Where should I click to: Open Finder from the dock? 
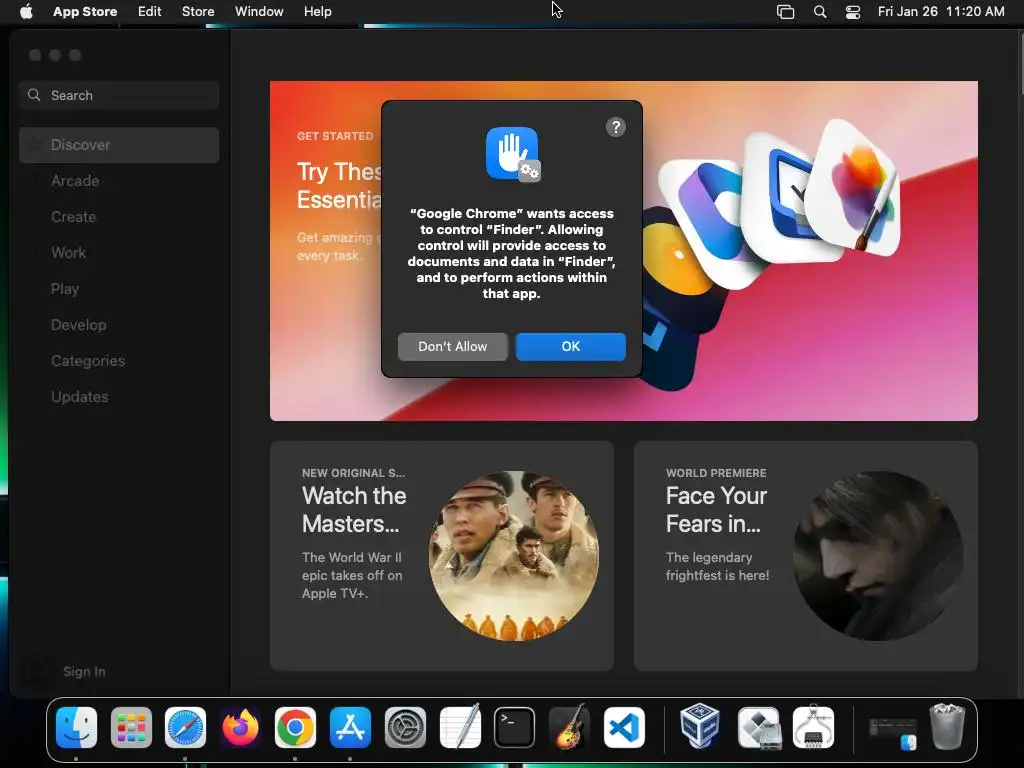click(76, 728)
